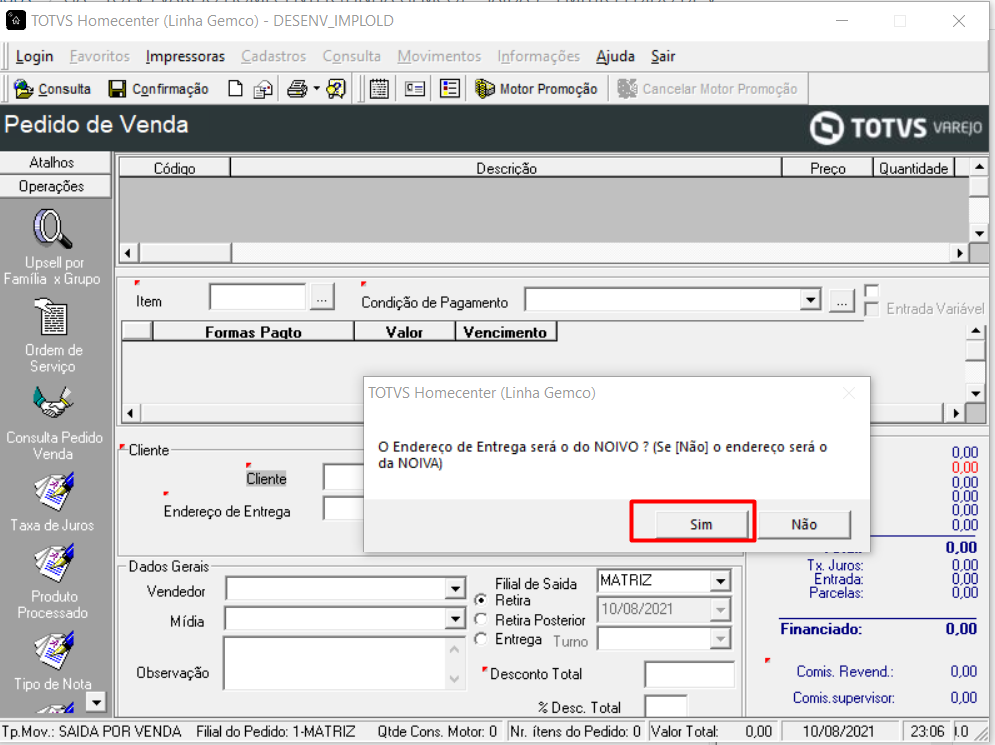
Task: Open the Login menu
Action: coord(34,56)
